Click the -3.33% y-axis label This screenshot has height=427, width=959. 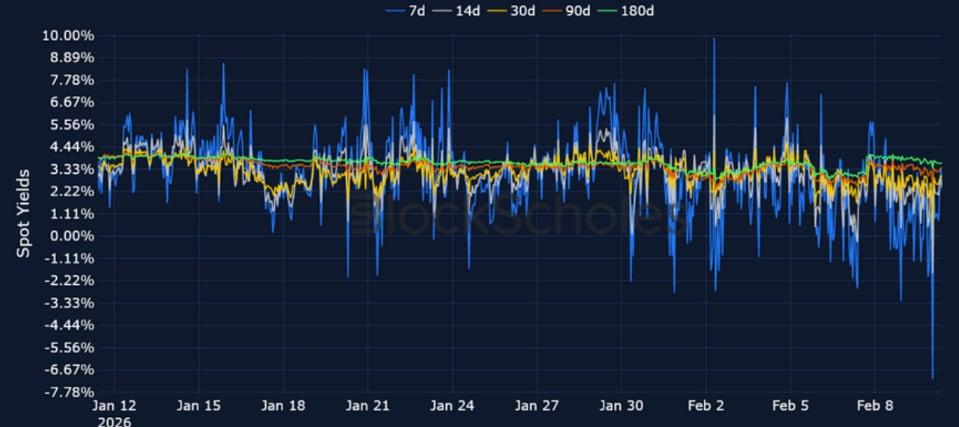69,303
